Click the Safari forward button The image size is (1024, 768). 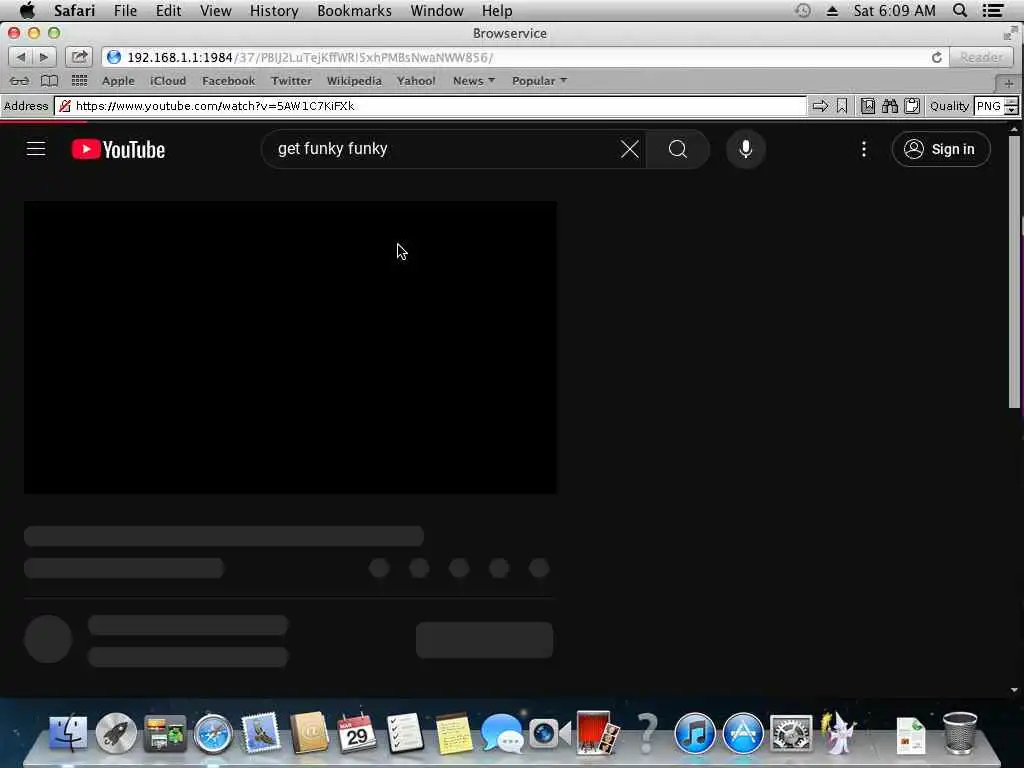44,57
